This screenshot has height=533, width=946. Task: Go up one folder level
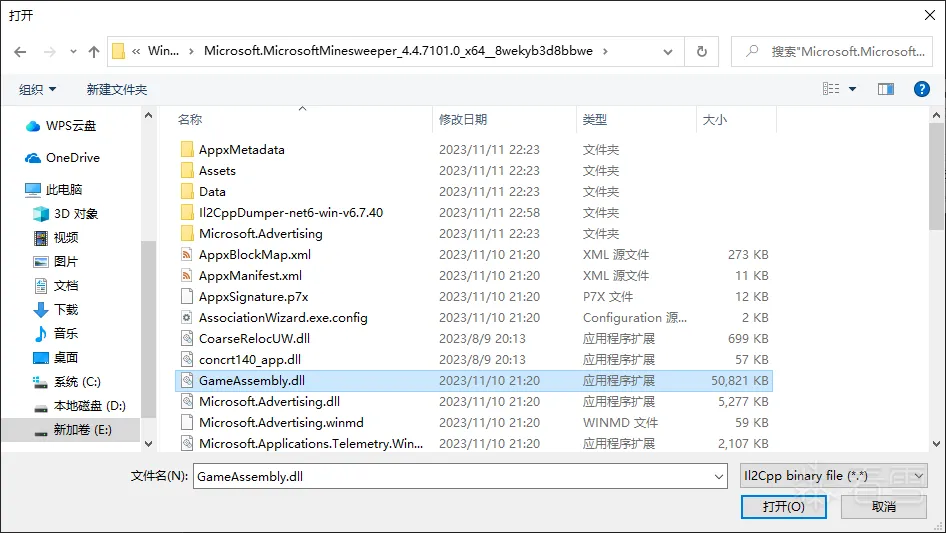(x=94, y=52)
